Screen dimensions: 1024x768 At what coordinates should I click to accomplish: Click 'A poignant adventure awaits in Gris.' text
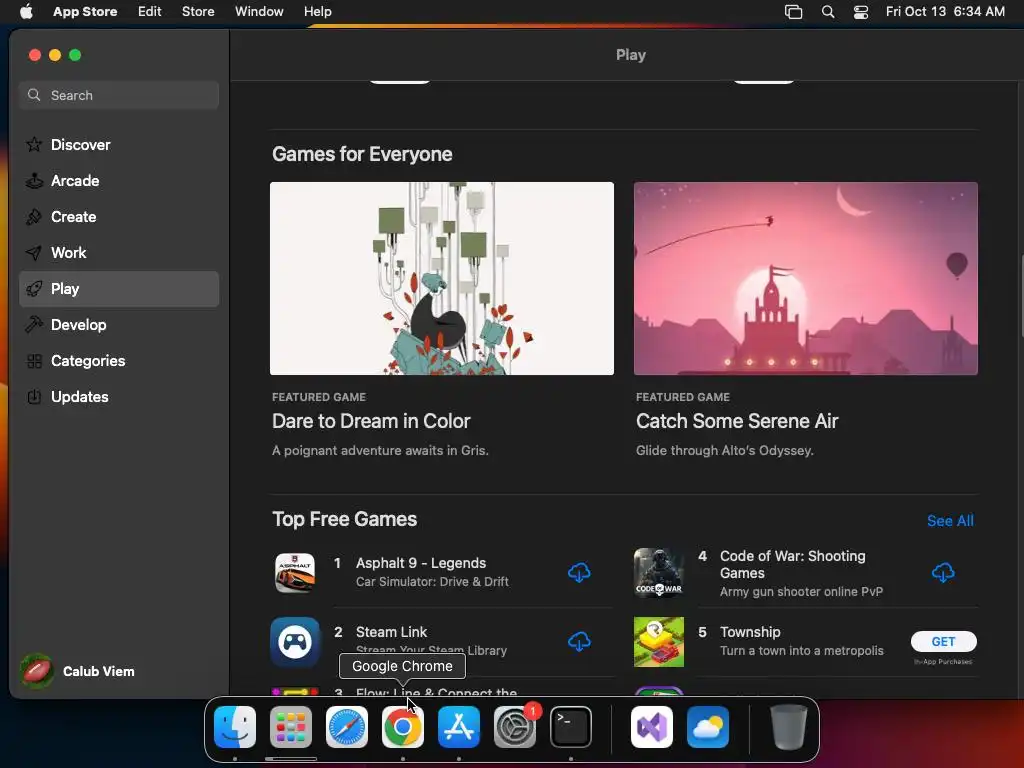point(380,451)
